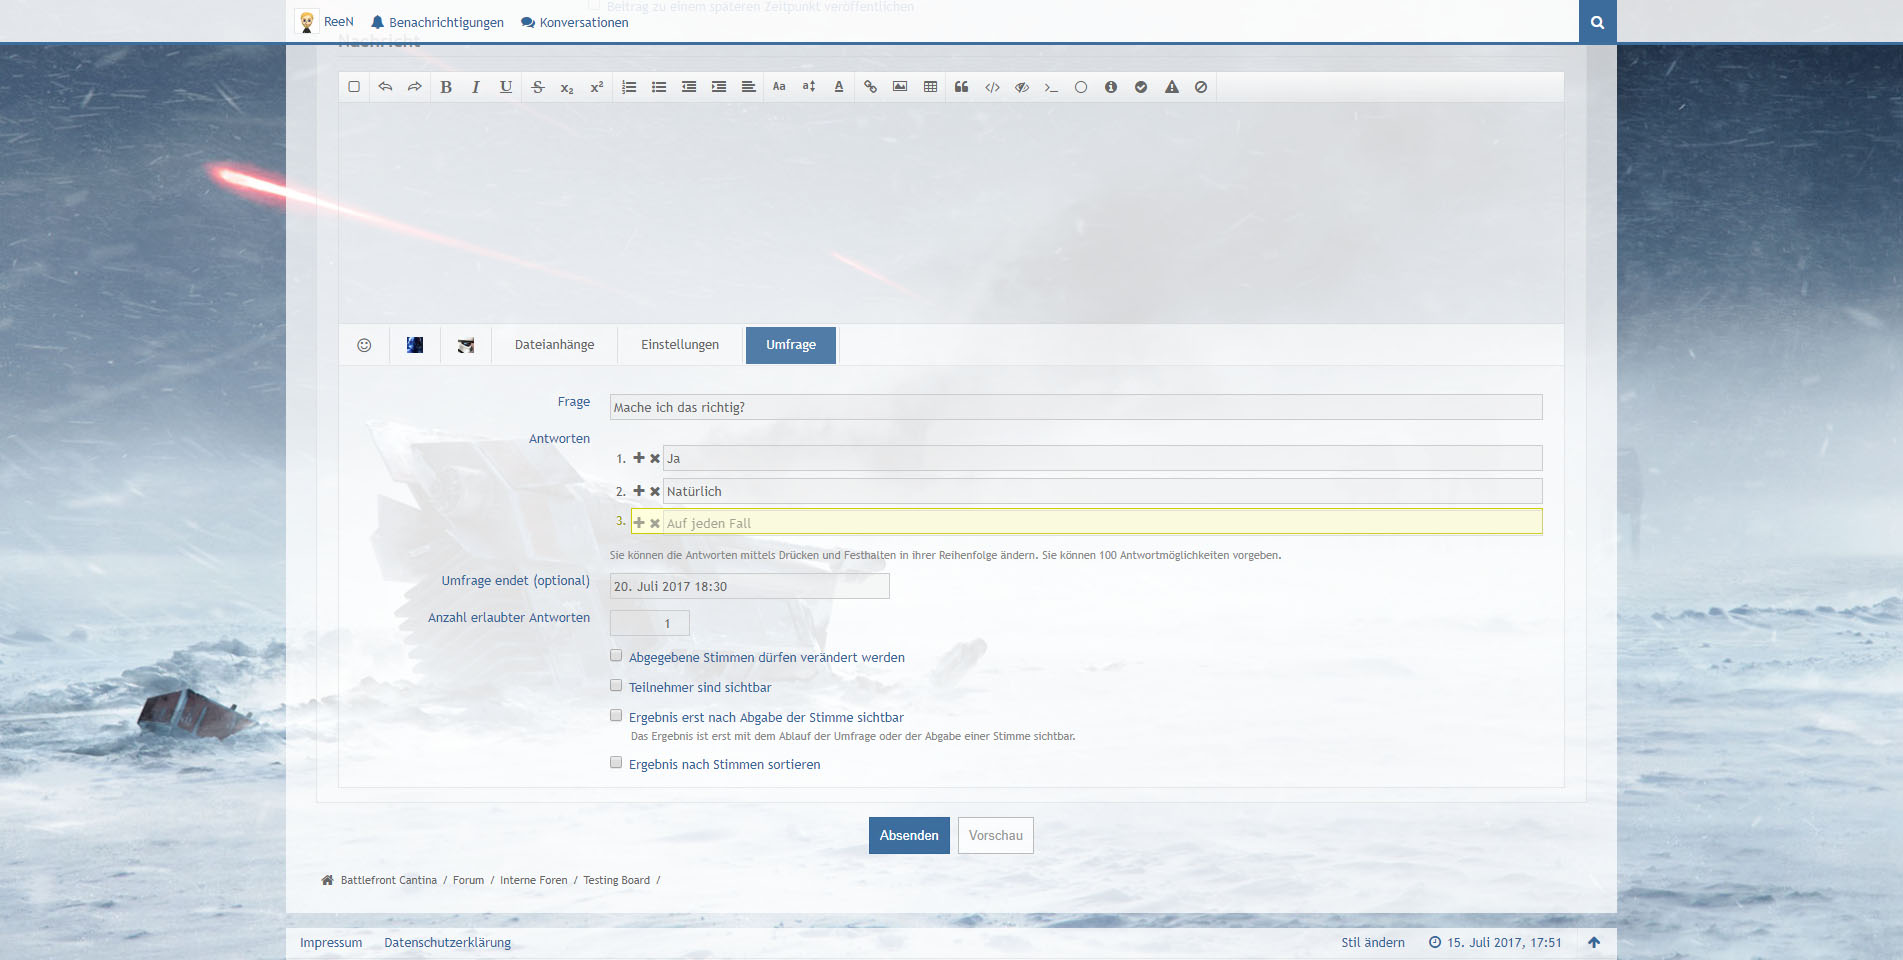
Task: Insert a quote block
Action: [x=962, y=87]
